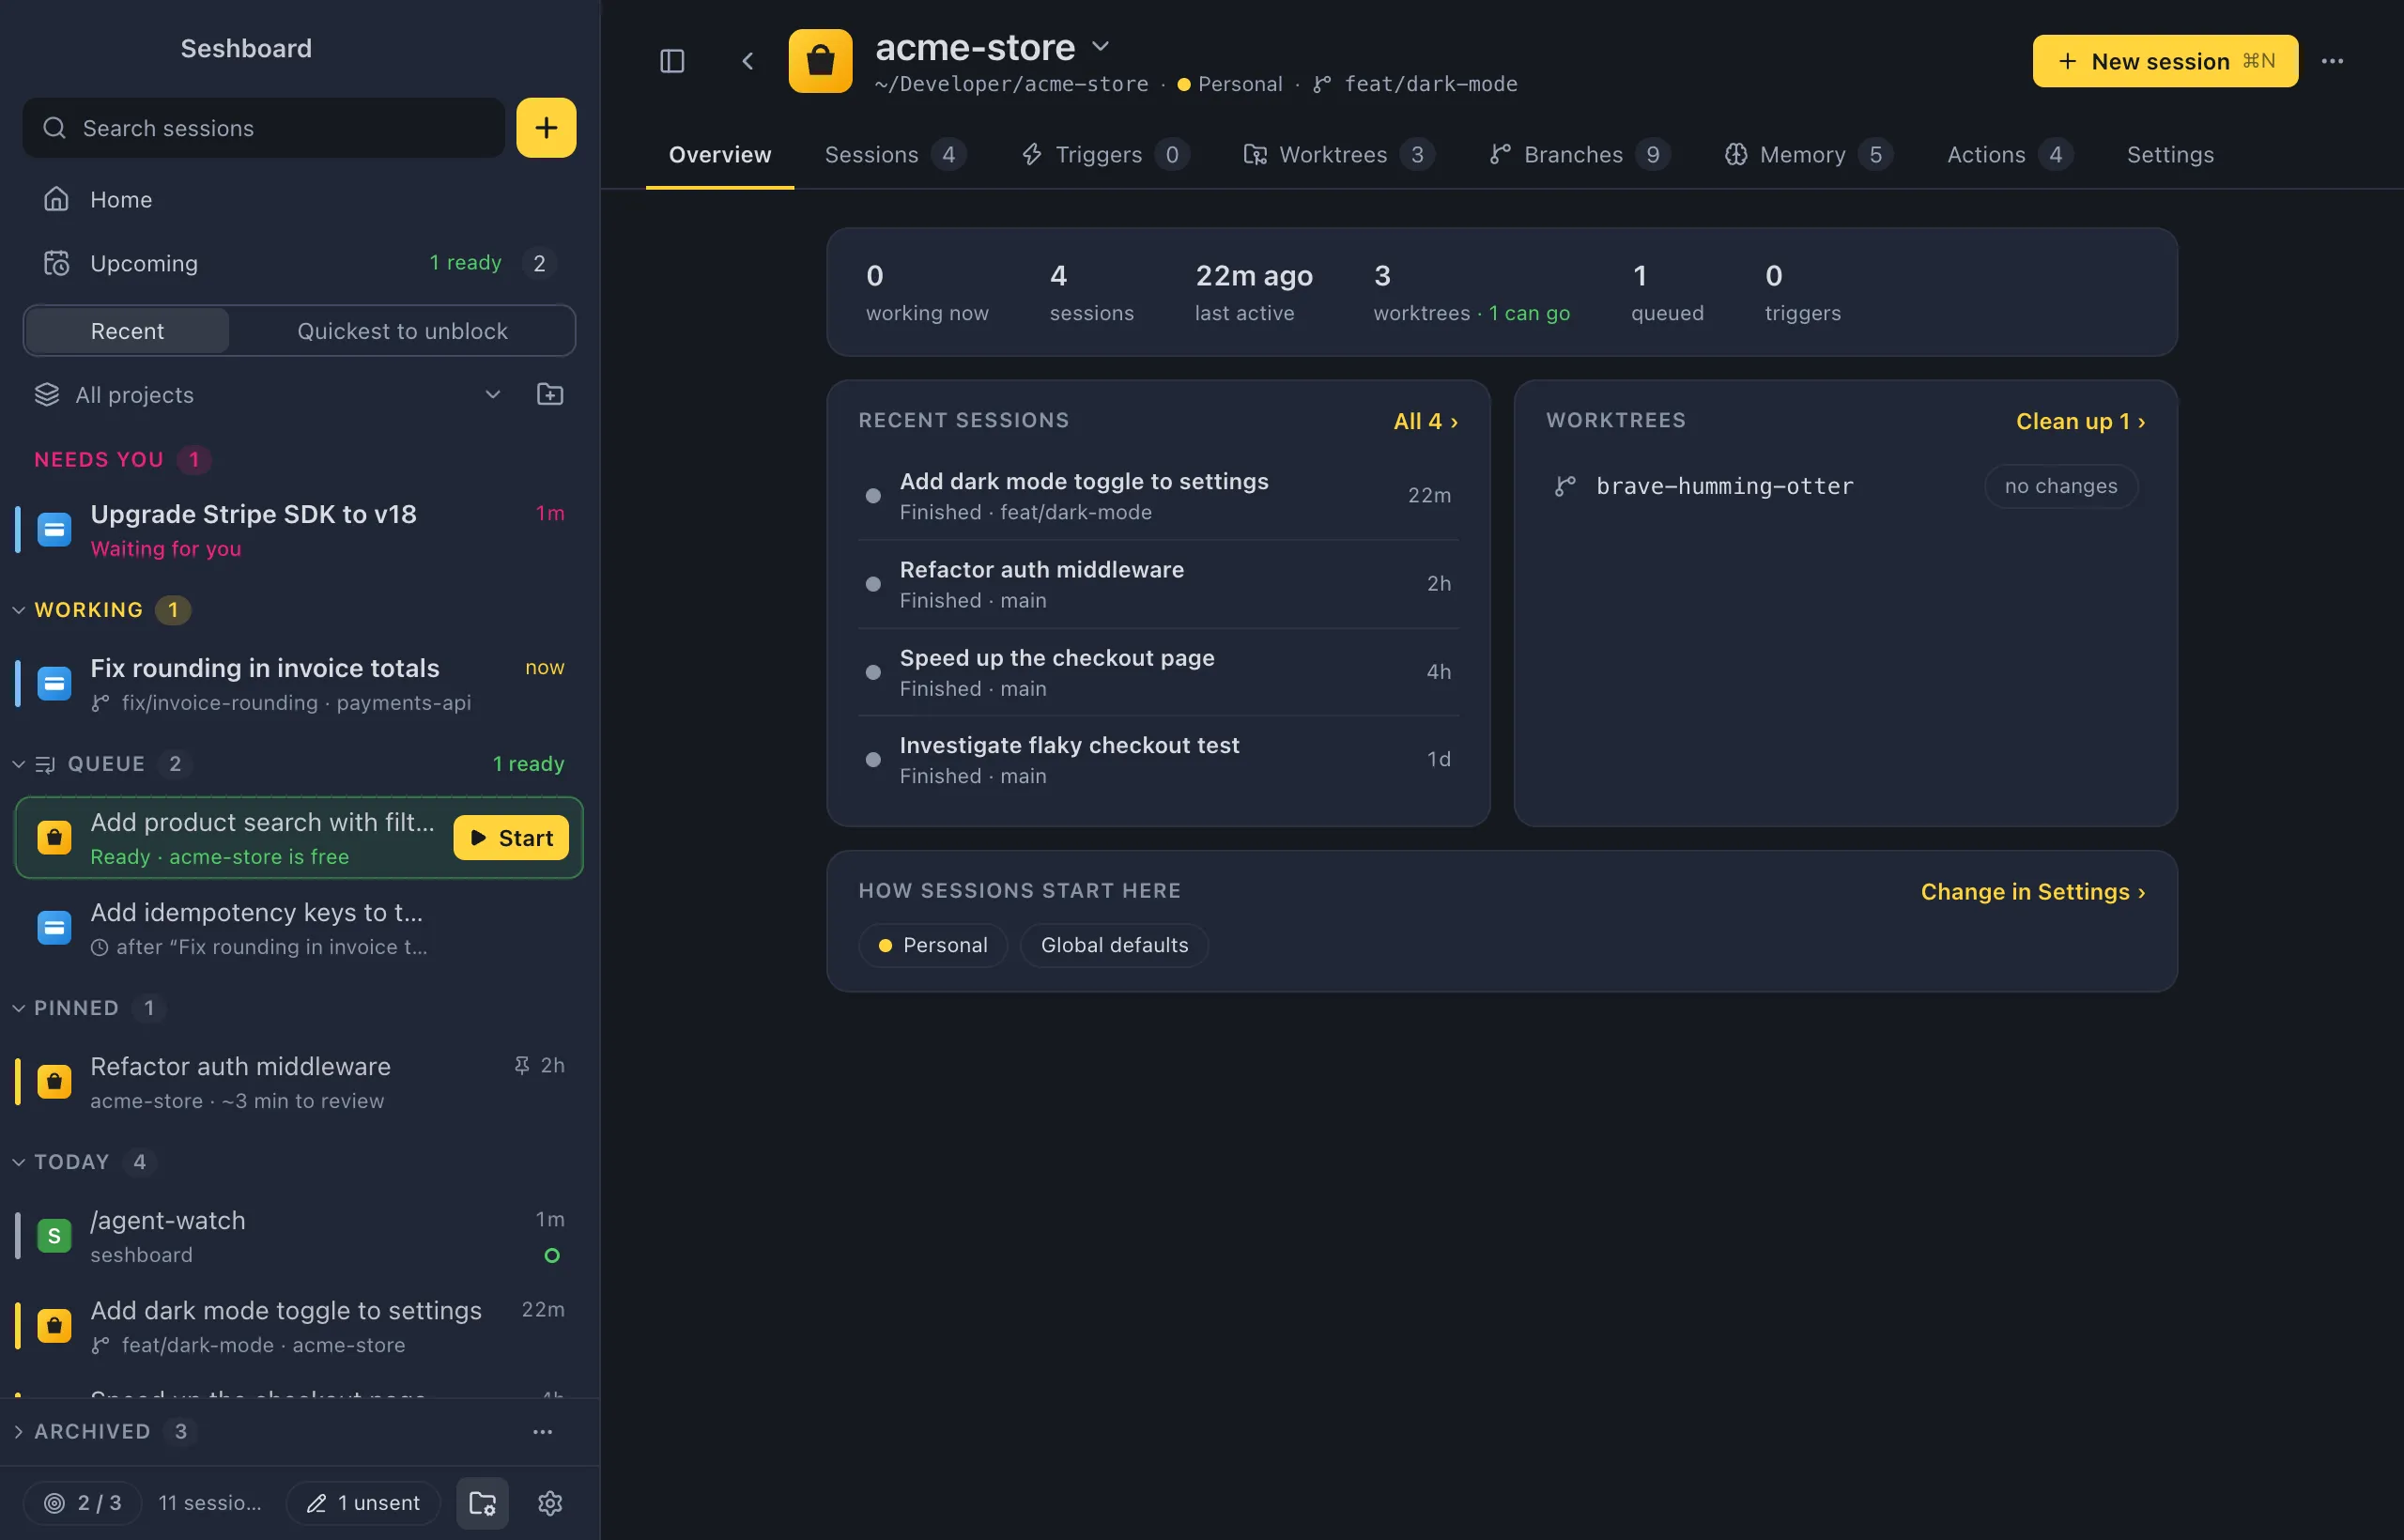This screenshot has width=2404, height=1540.
Task: Click the pin icon on Refactor auth middleware
Action: coord(521,1065)
